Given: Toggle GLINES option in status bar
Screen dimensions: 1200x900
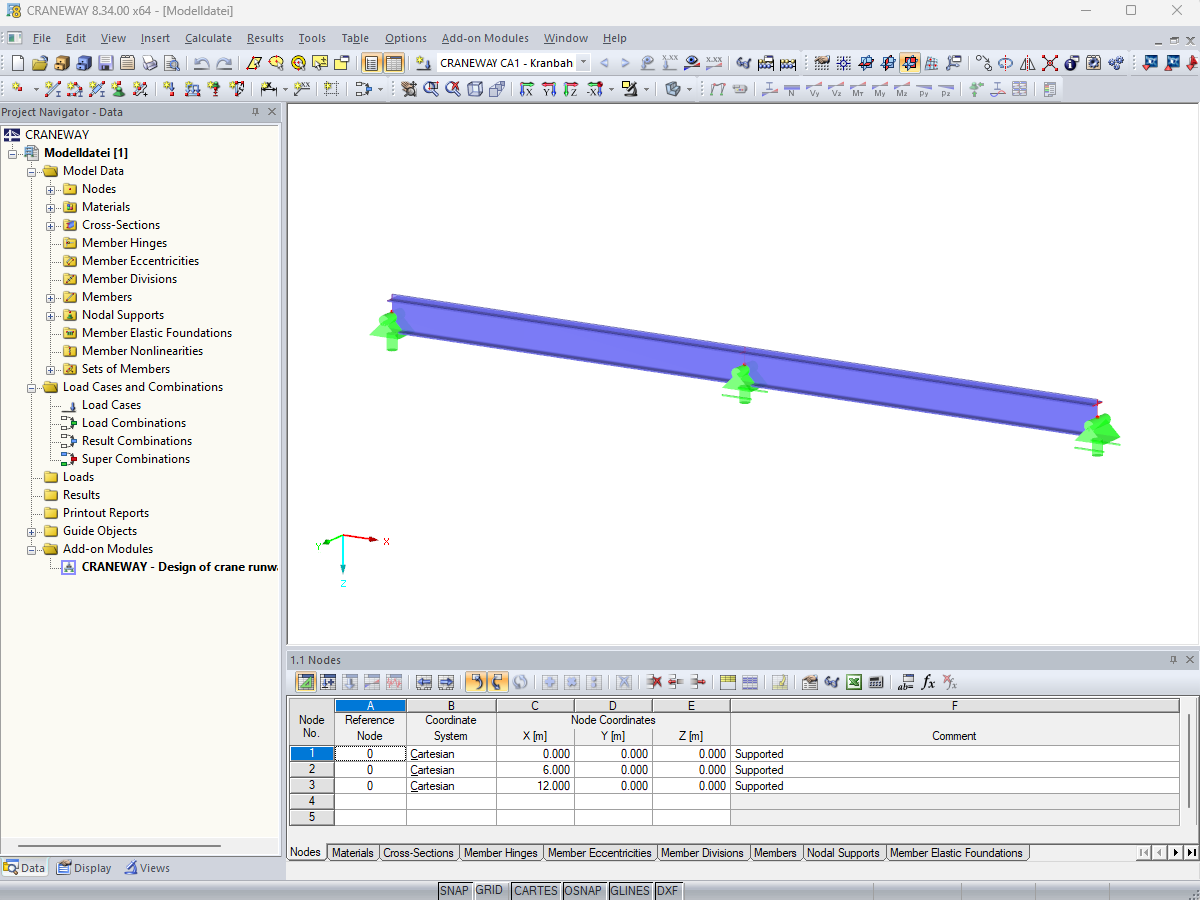Looking at the screenshot, I should [629, 890].
